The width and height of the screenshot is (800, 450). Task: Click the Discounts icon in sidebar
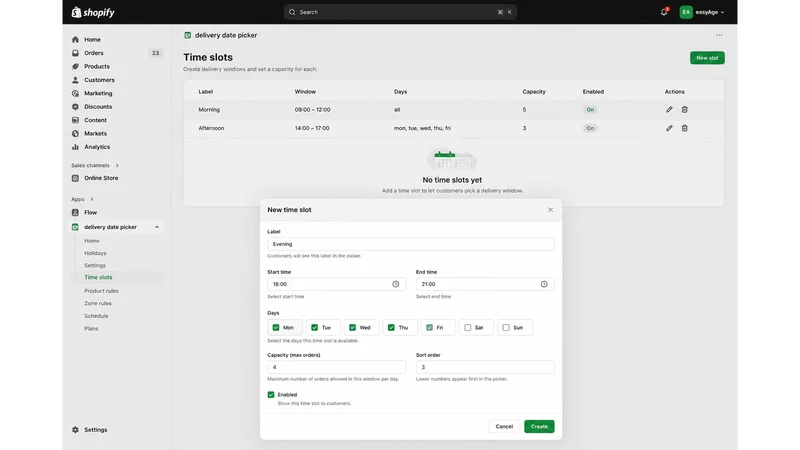(x=76, y=107)
